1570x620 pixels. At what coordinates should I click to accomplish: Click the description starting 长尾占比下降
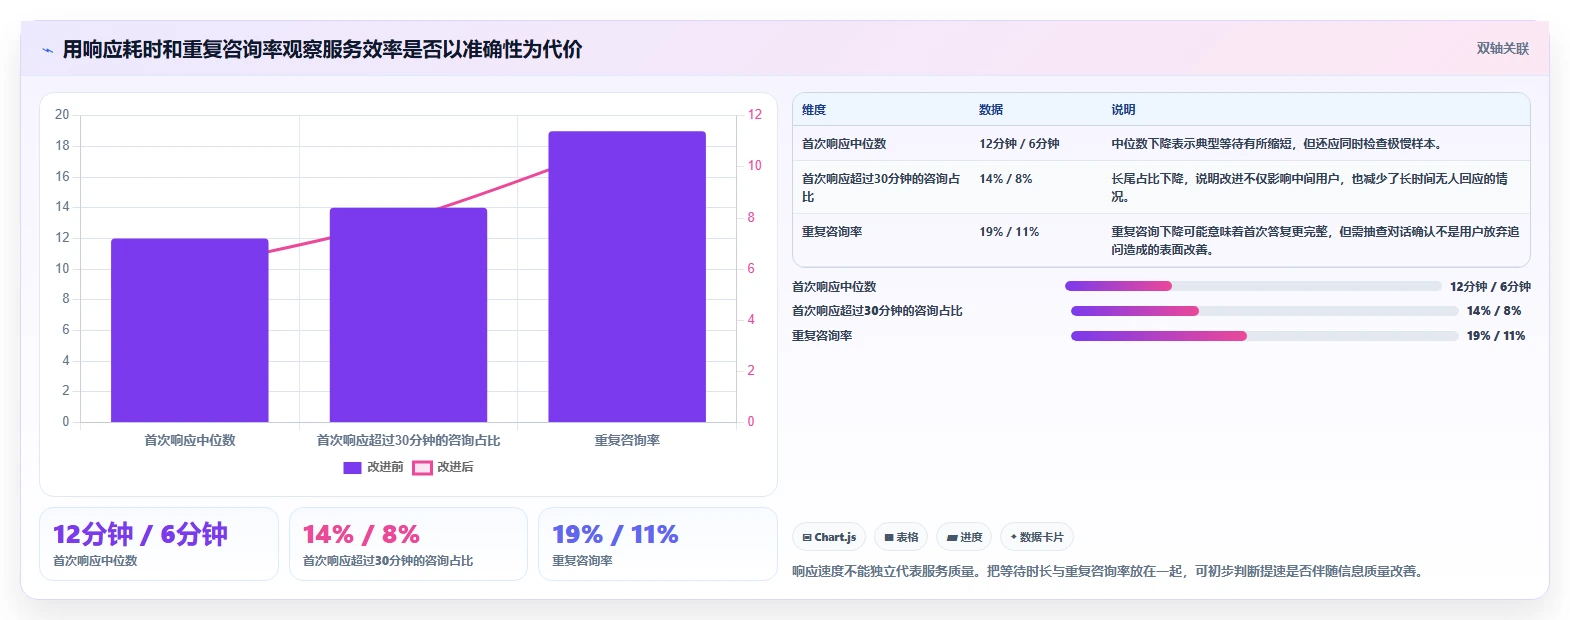[1310, 188]
